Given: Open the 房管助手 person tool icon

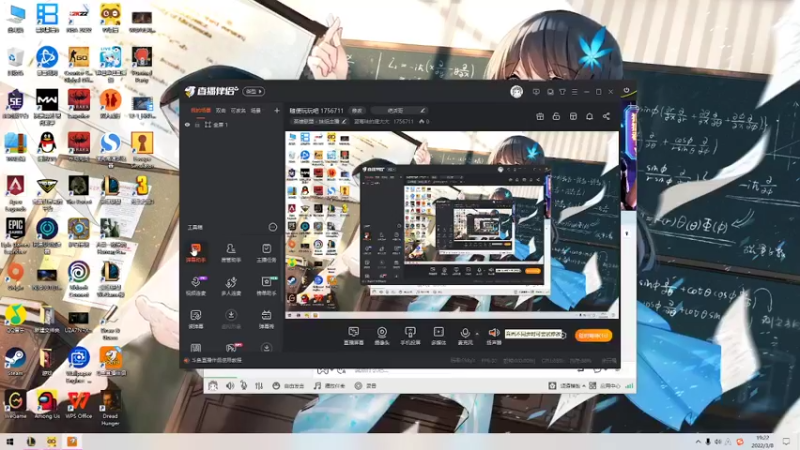Looking at the screenshot, I should tap(231, 253).
